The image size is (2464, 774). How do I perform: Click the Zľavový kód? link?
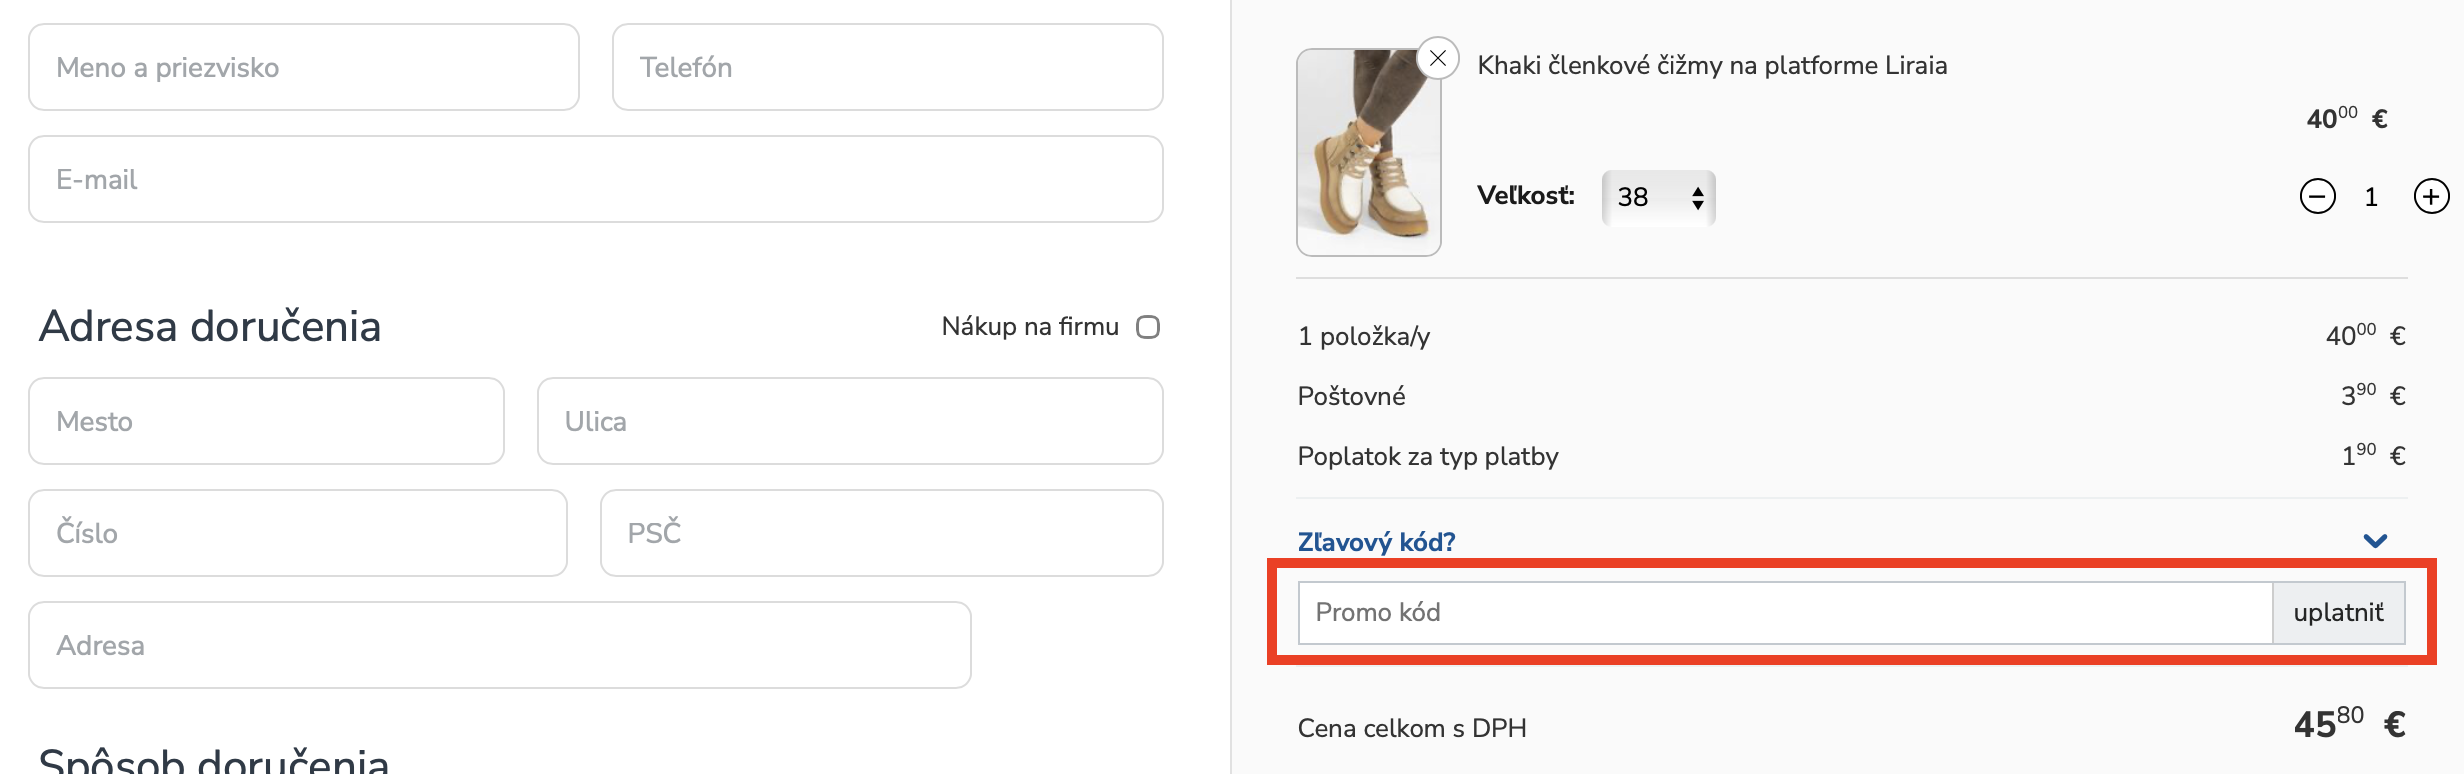tap(1376, 542)
